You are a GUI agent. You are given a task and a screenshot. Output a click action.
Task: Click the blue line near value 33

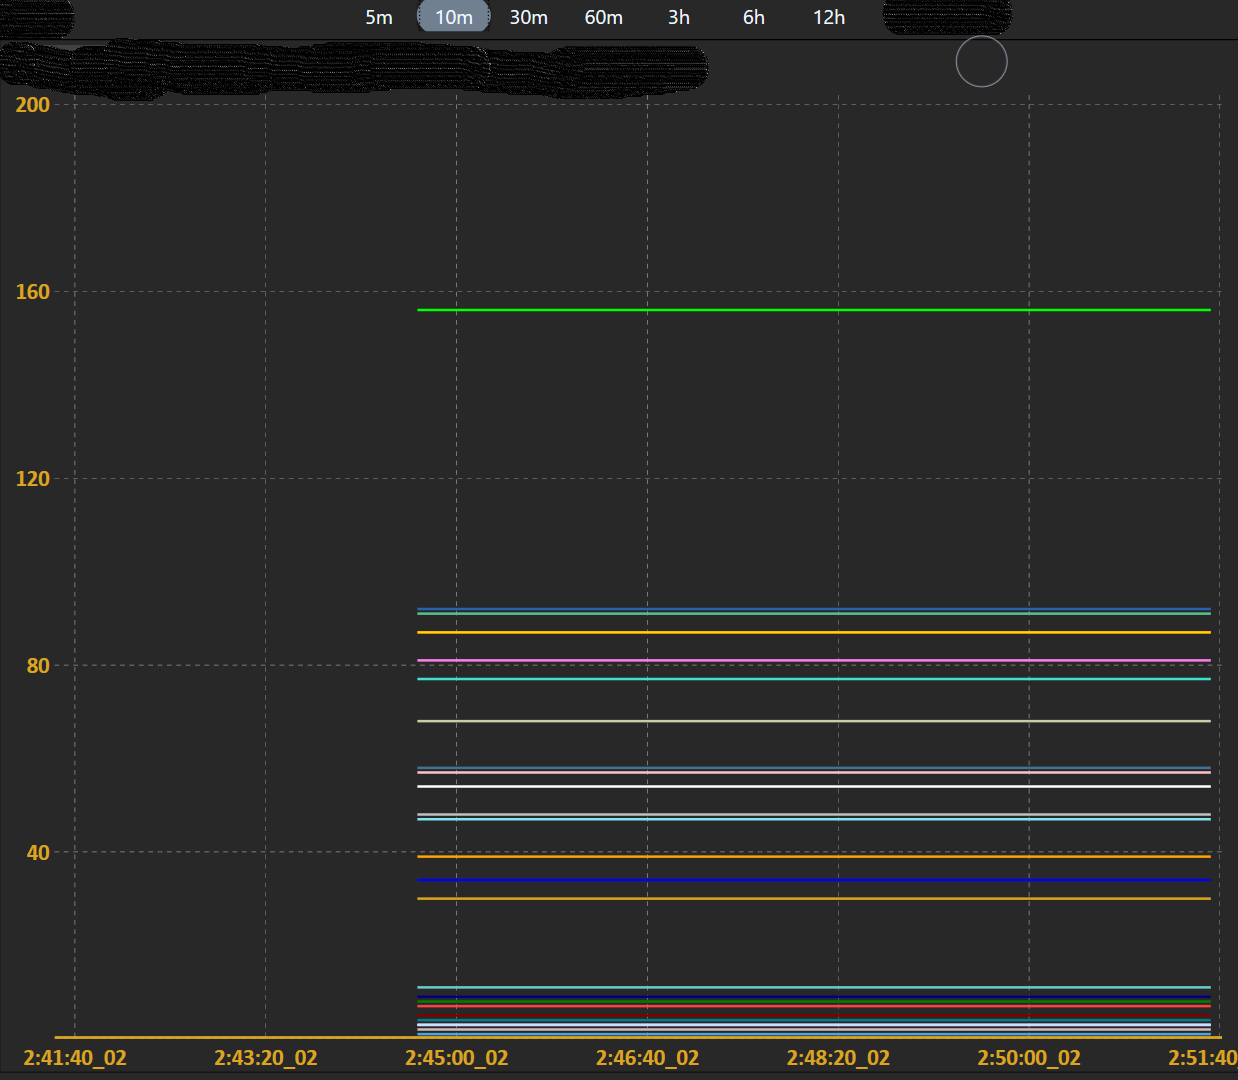pyautogui.click(x=800, y=880)
